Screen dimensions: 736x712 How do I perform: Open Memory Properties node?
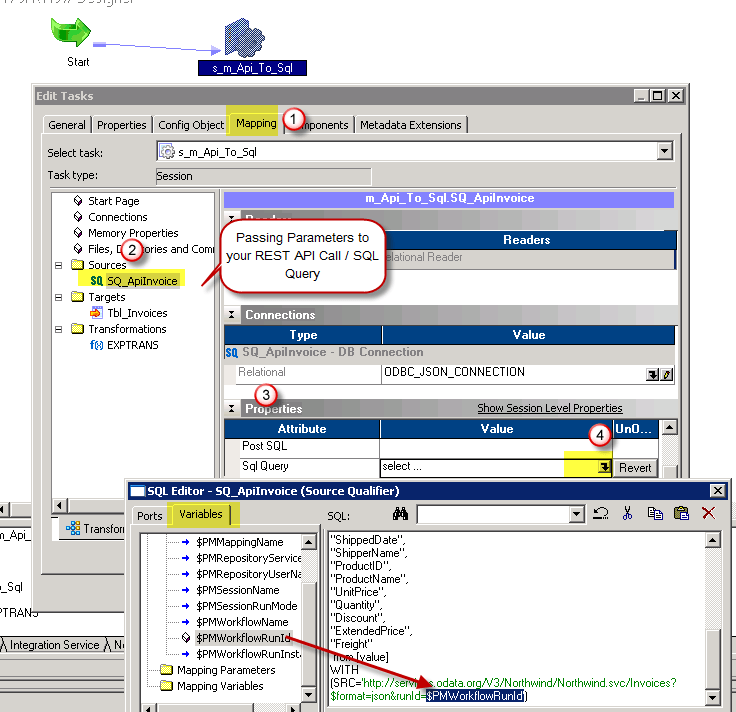133,233
